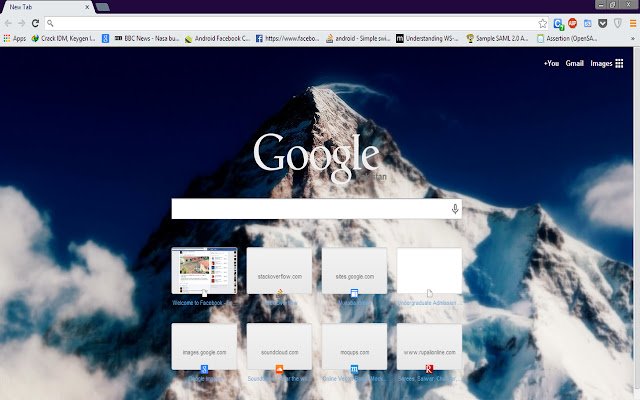
Task: Reload the page
Action: coord(36,23)
